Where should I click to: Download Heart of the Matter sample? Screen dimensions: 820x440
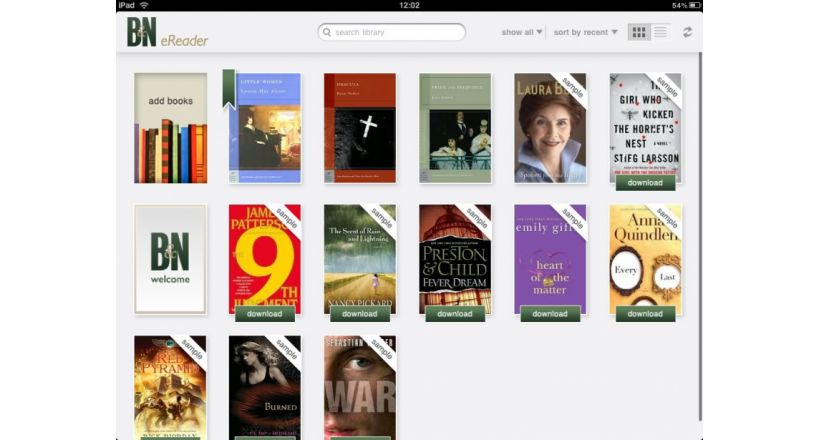(x=550, y=314)
